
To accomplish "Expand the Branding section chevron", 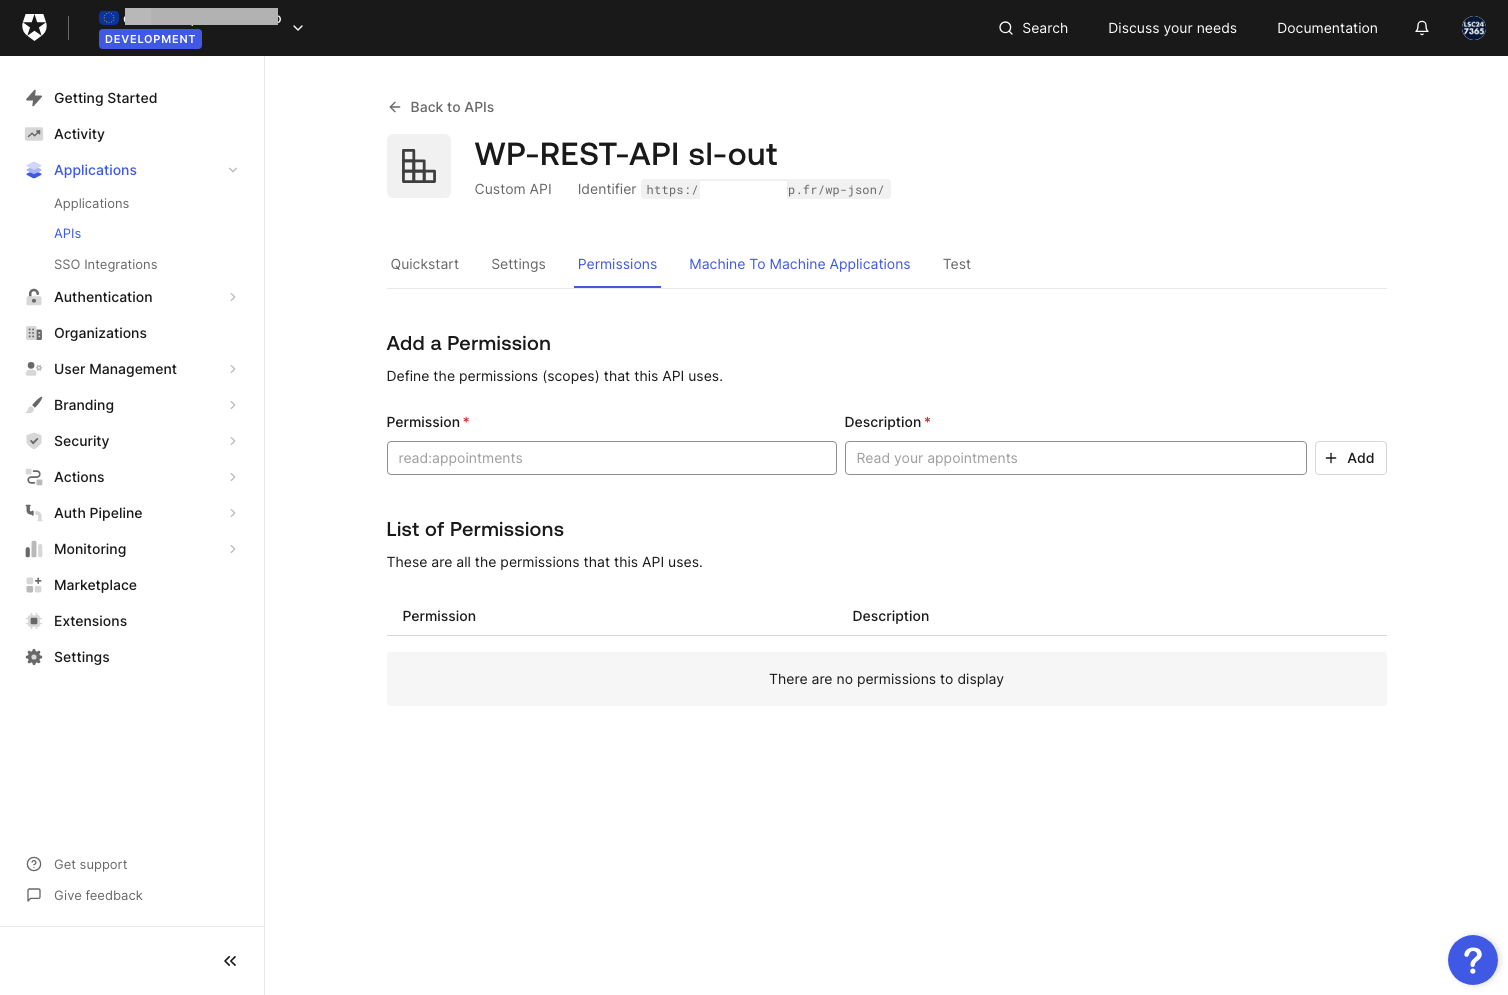I will coord(233,405).
